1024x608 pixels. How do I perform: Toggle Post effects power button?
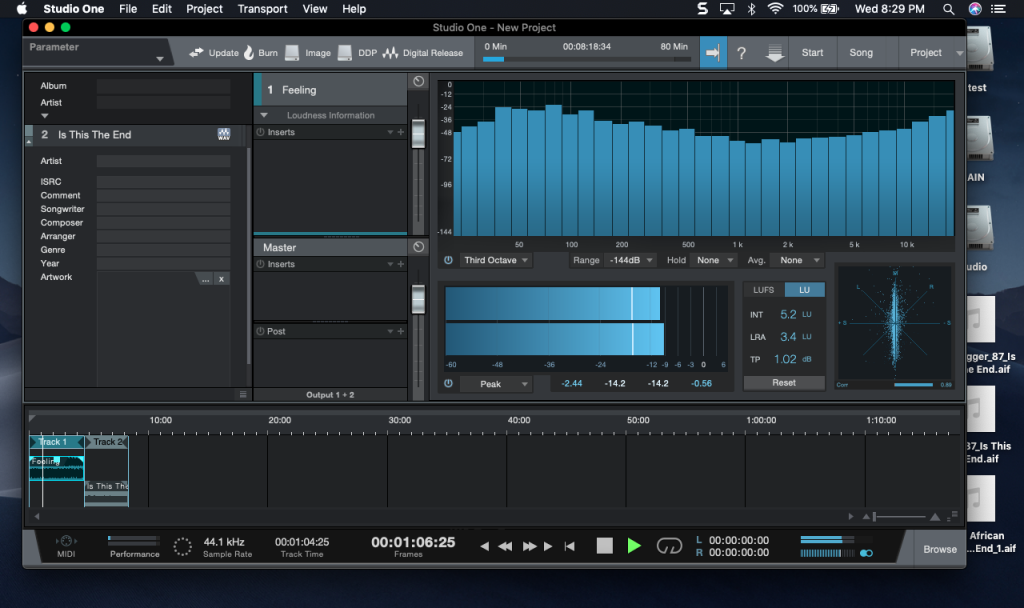(261, 331)
